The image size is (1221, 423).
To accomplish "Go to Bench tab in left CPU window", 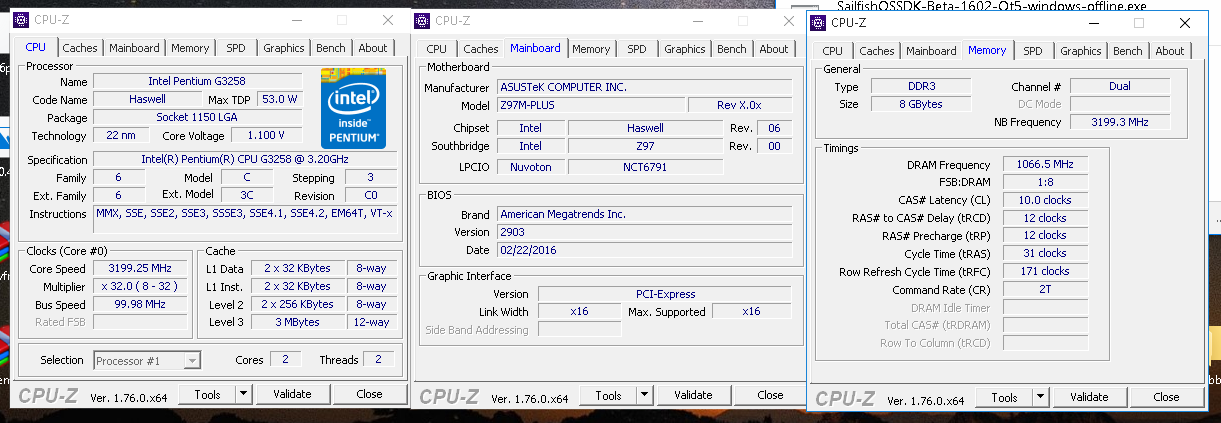I will pyautogui.click(x=331, y=48).
